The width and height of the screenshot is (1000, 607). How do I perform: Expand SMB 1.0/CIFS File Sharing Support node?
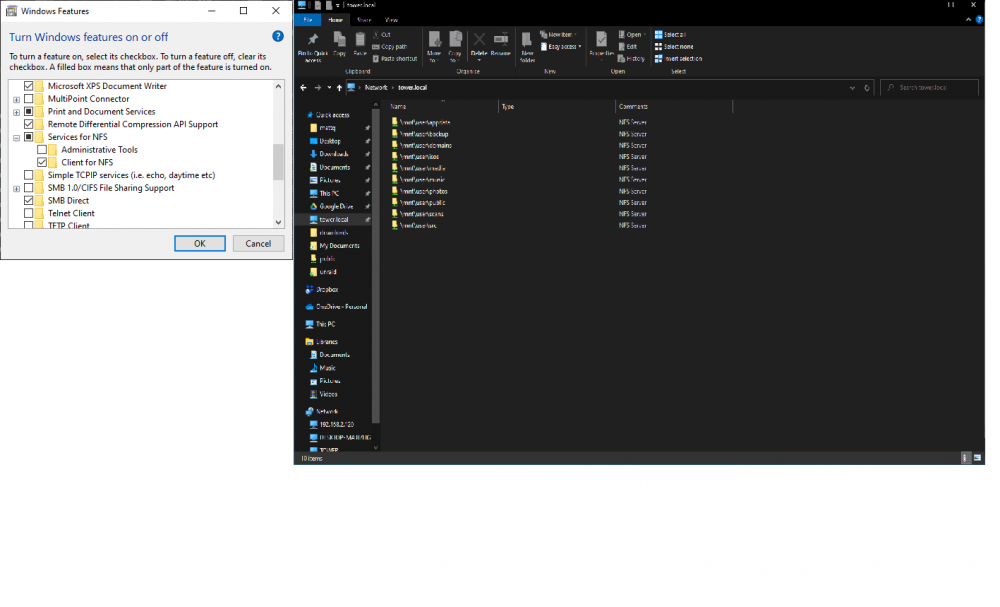[17, 189]
